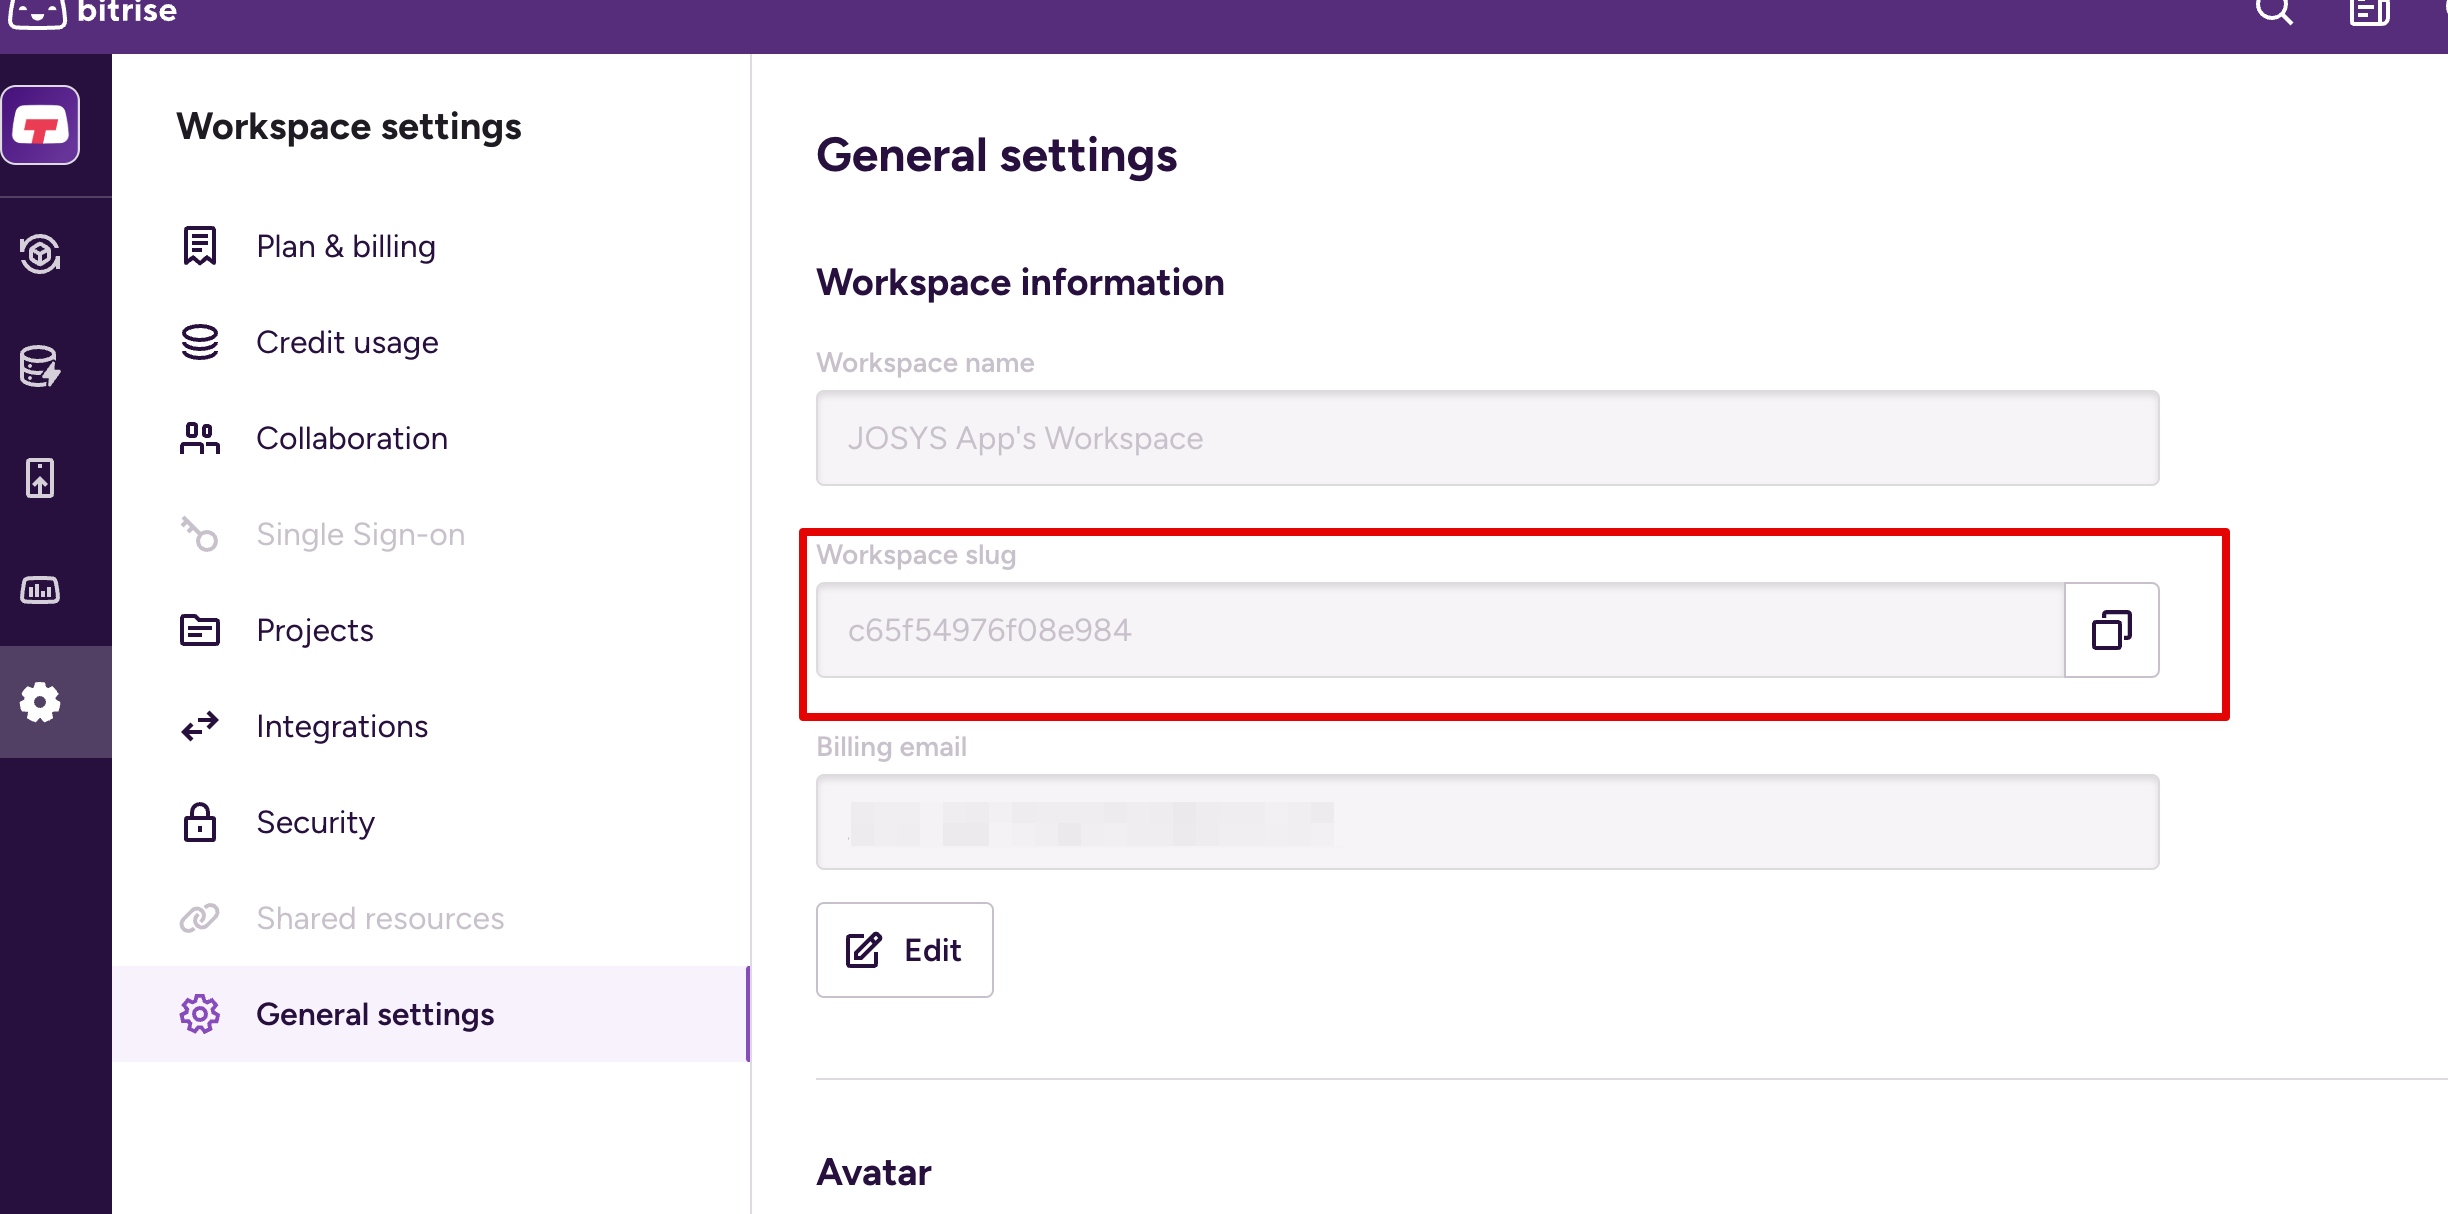The image size is (2448, 1214).
Task: Copy the workspace slug to clipboard
Action: [2111, 630]
